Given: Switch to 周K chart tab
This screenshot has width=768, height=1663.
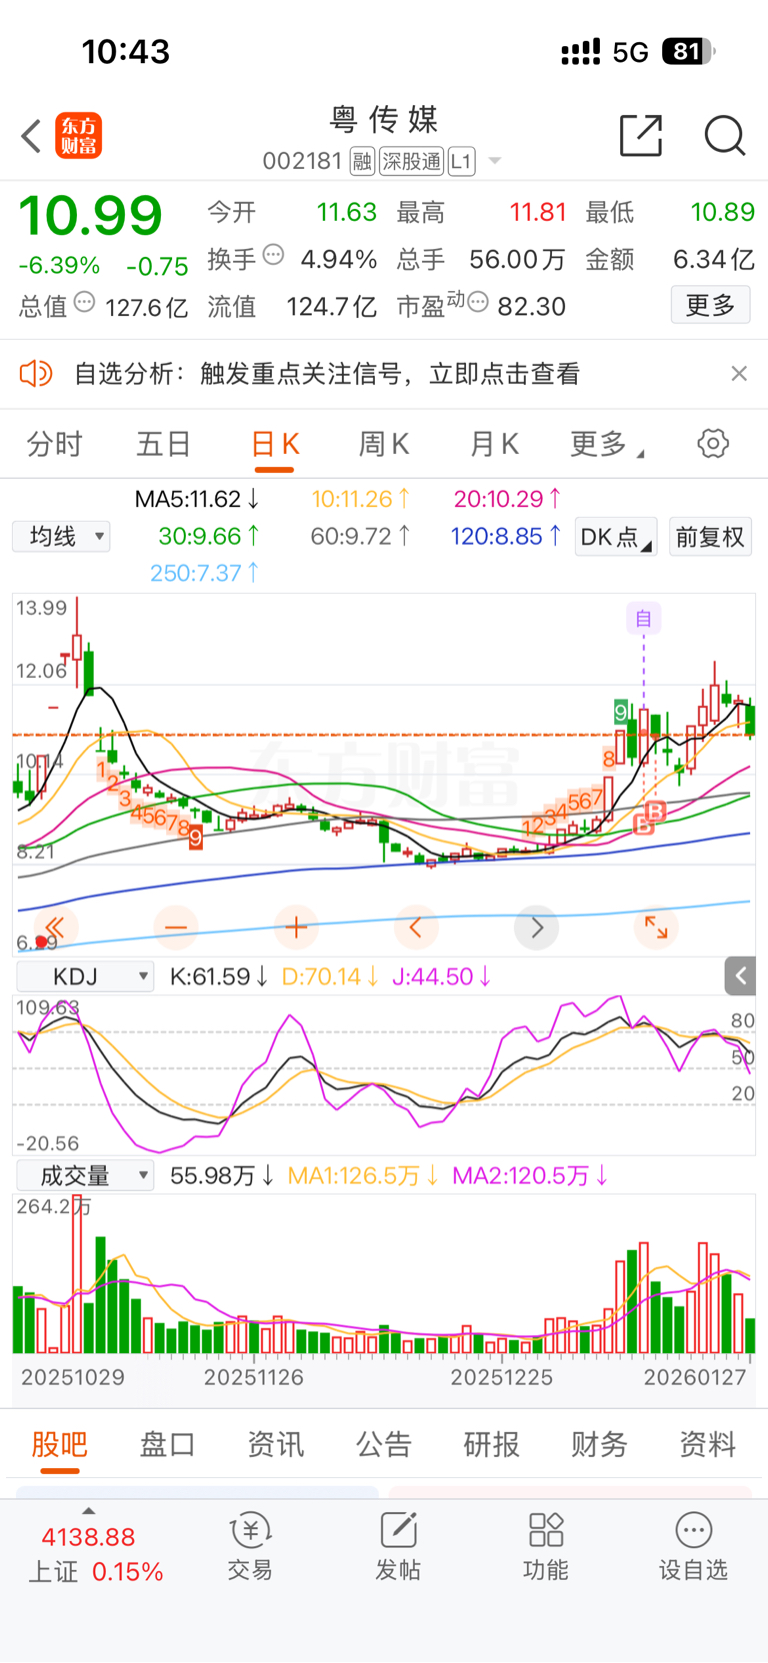Looking at the screenshot, I should coord(384,444).
